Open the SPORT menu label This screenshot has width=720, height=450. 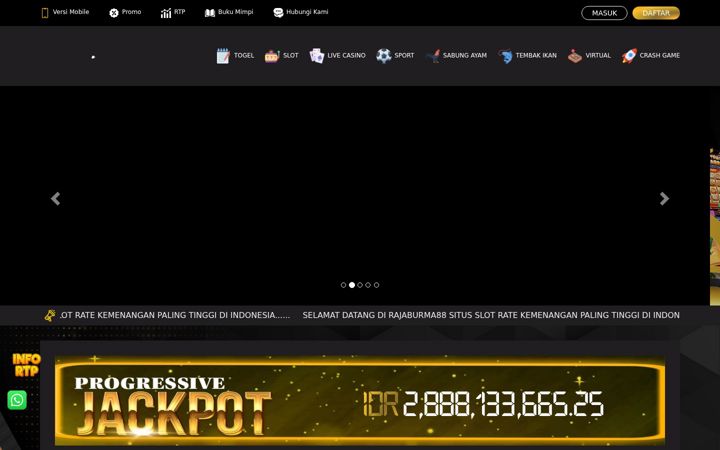[404, 56]
